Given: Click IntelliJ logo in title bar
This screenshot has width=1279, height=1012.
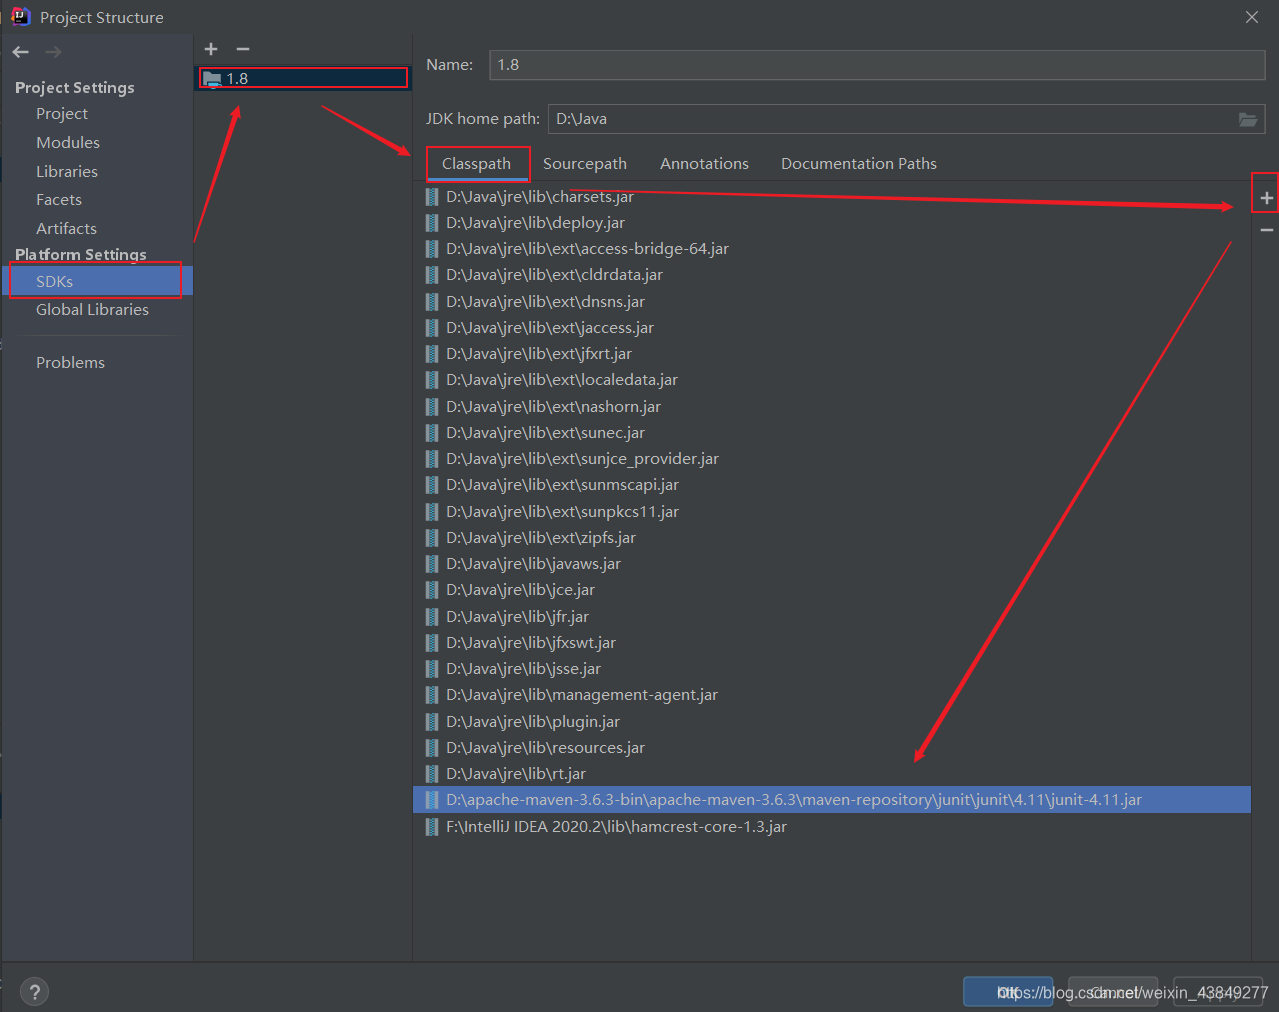Looking at the screenshot, I should [x=21, y=17].
